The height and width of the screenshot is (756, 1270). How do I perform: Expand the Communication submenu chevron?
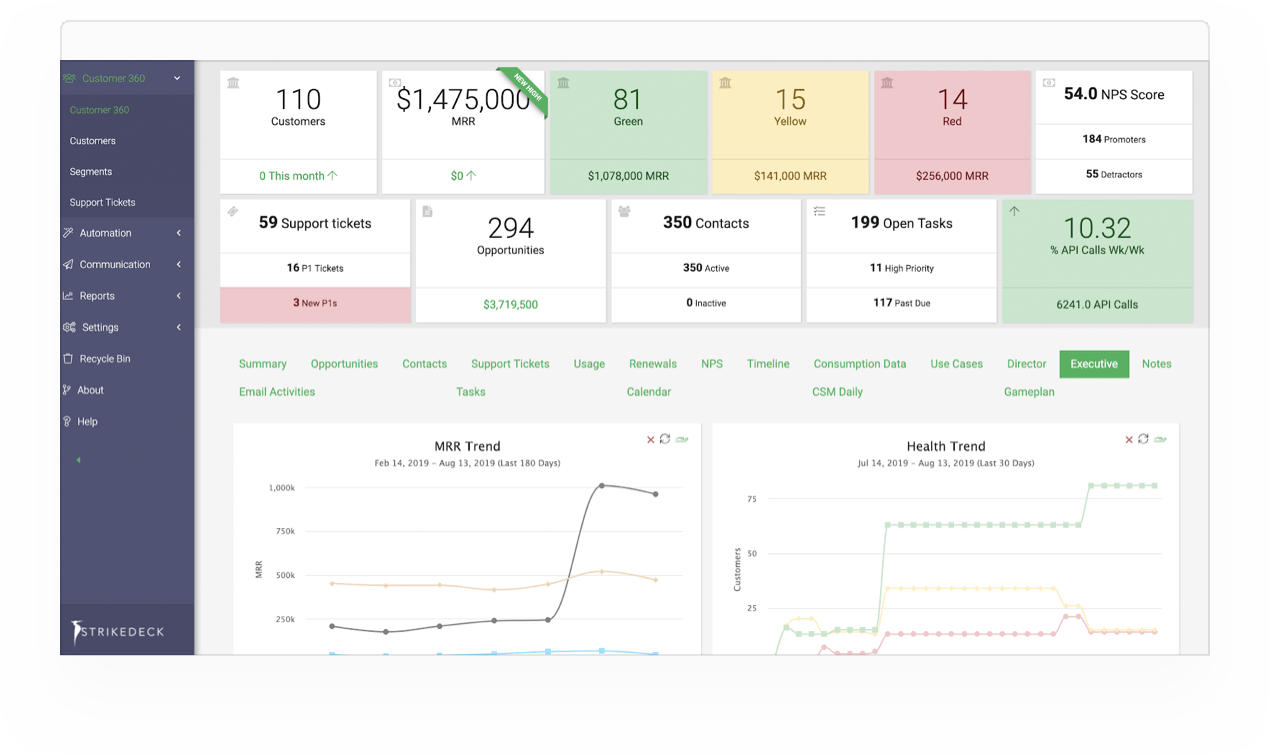coord(178,265)
